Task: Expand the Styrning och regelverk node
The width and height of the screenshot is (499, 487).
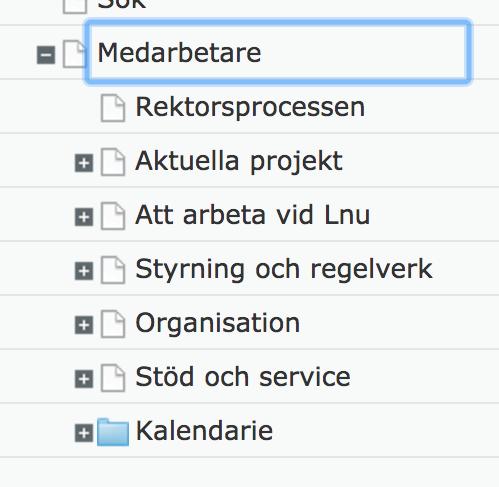Action: tap(84, 271)
